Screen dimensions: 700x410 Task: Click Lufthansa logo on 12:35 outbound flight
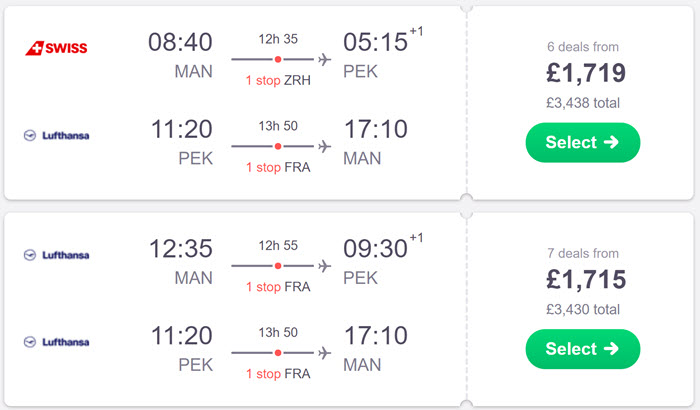pos(56,255)
